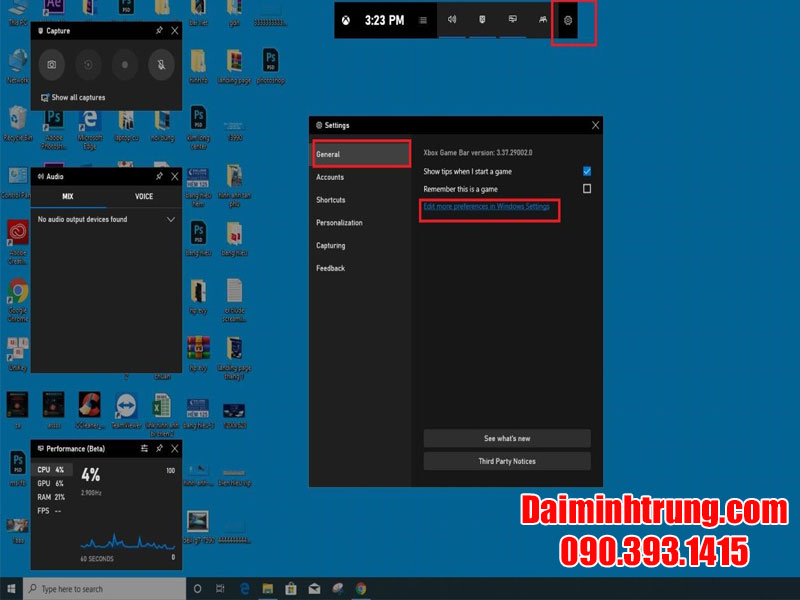800x600 pixels.
Task: Open the Capture widget icon on game bar
Action: coord(481,20)
